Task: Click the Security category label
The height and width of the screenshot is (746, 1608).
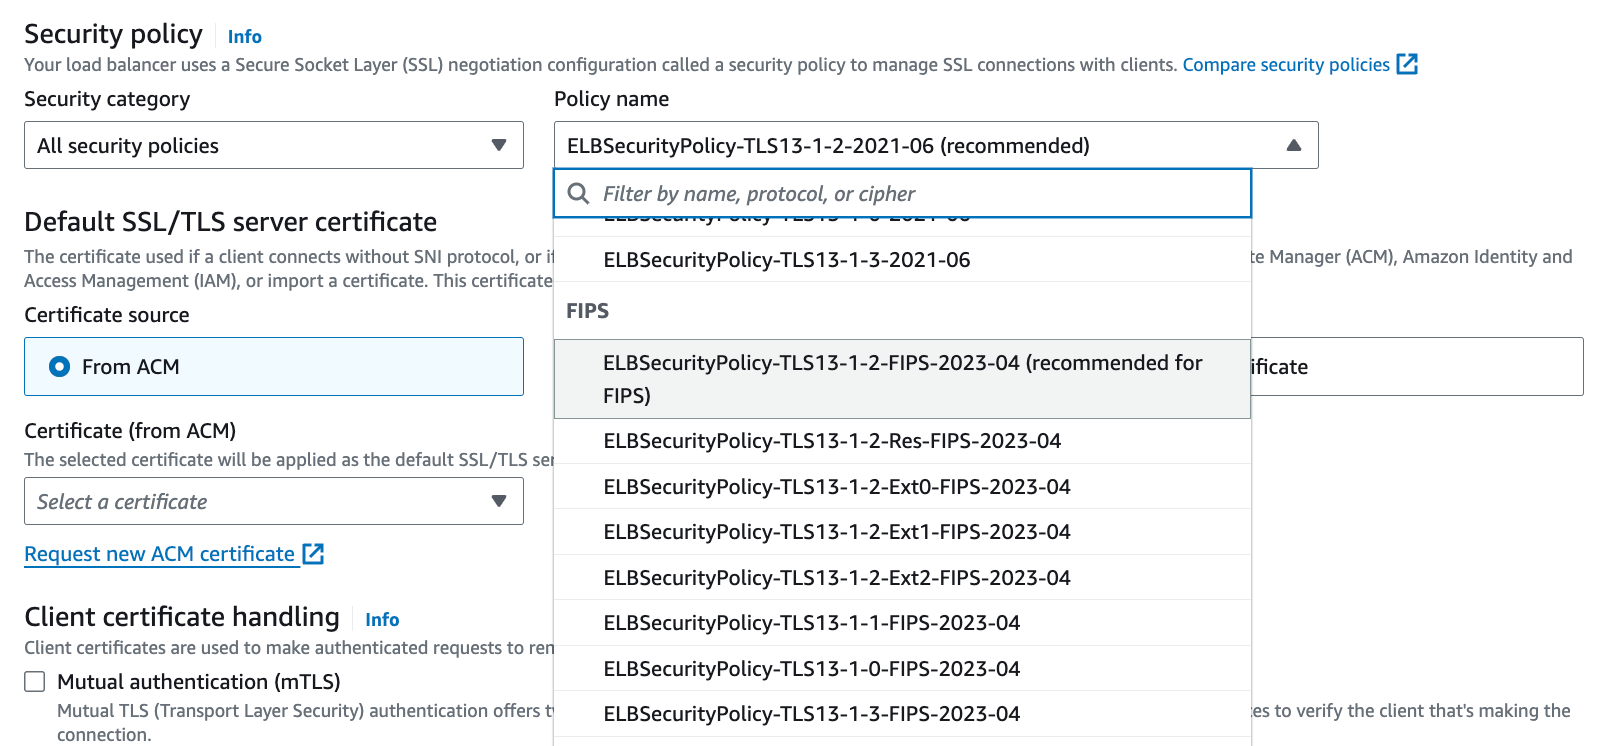Action: (x=107, y=99)
